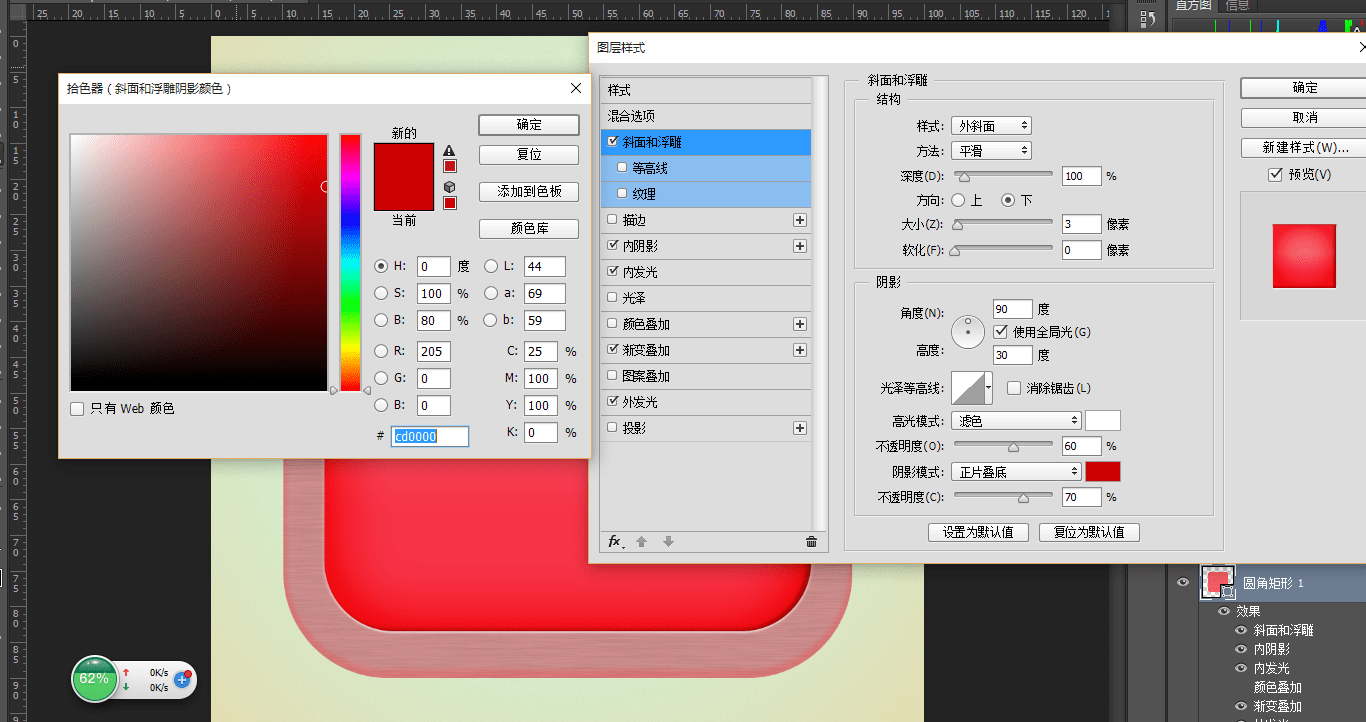Select 混合选项 in the styles list

tap(646, 116)
